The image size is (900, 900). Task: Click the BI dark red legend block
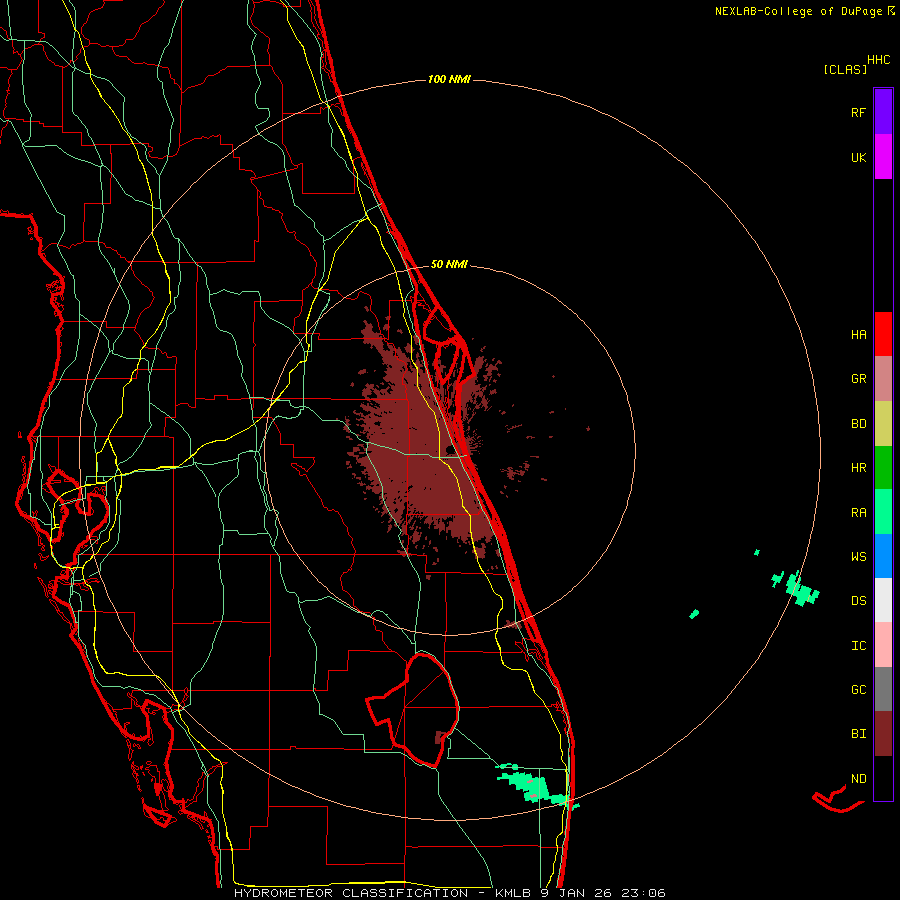883,734
